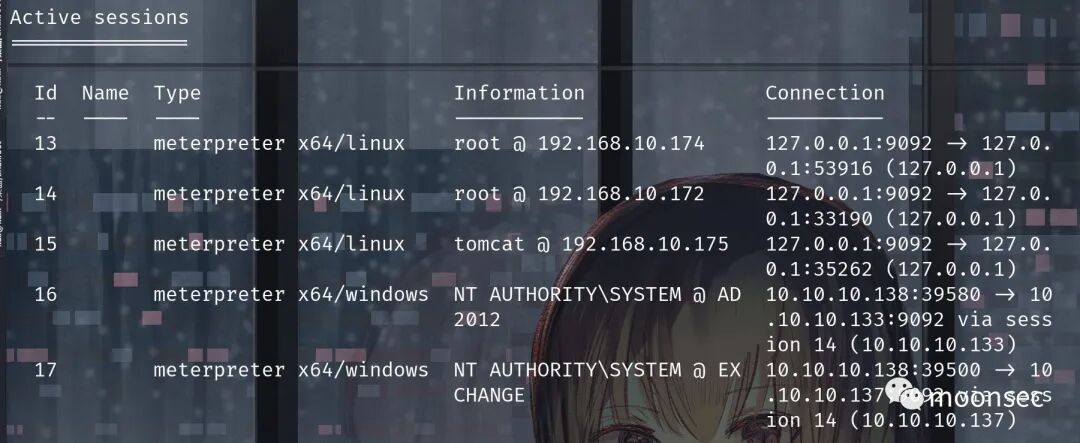Select the Id column header

[46, 93]
